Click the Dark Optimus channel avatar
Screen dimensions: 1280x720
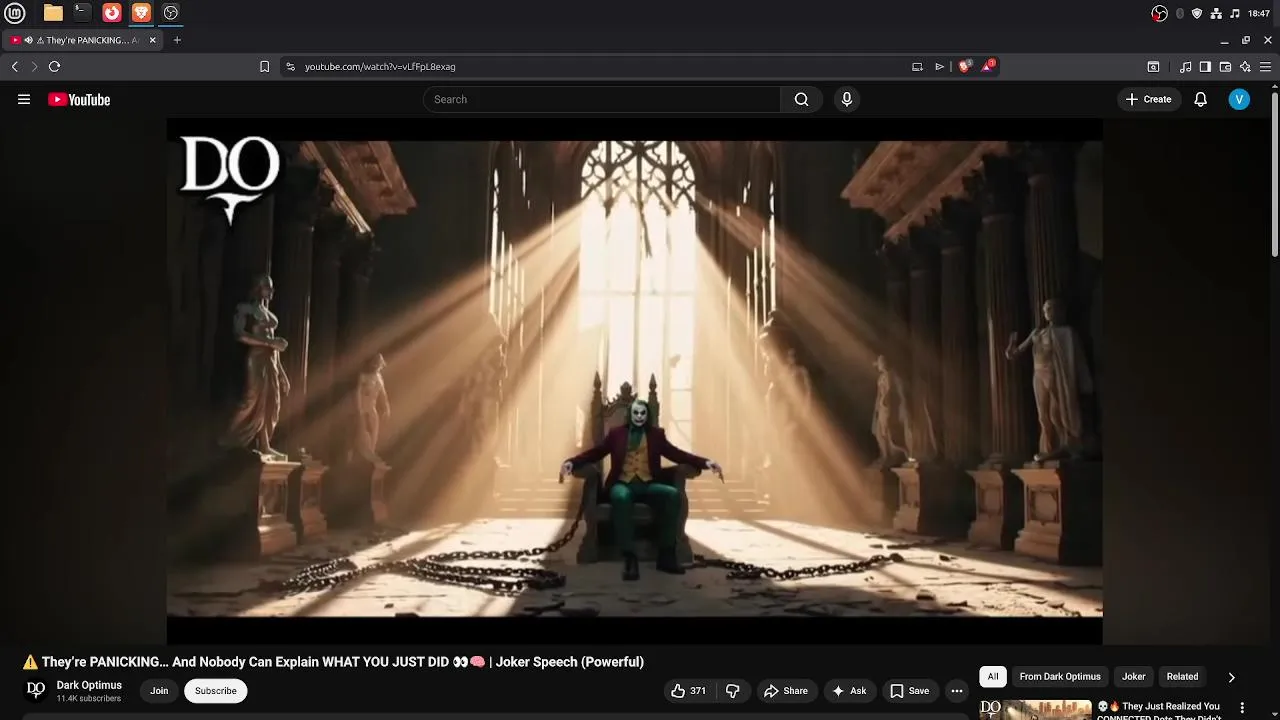(36, 690)
